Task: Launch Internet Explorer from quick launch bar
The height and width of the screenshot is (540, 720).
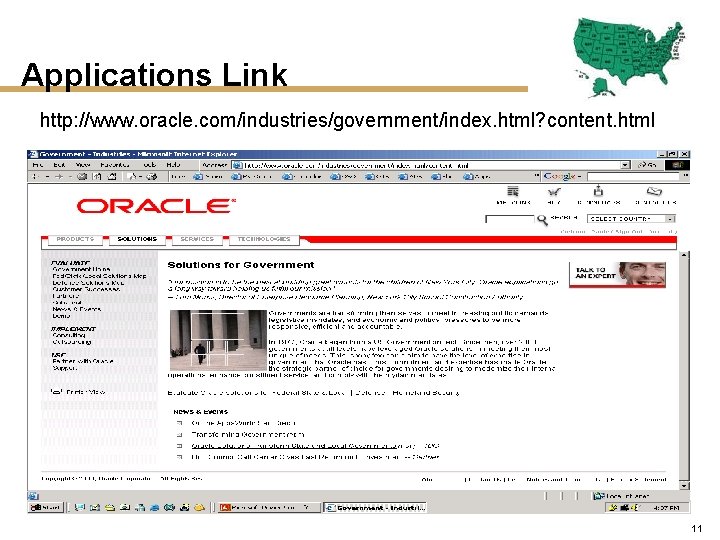Action: coord(155,507)
